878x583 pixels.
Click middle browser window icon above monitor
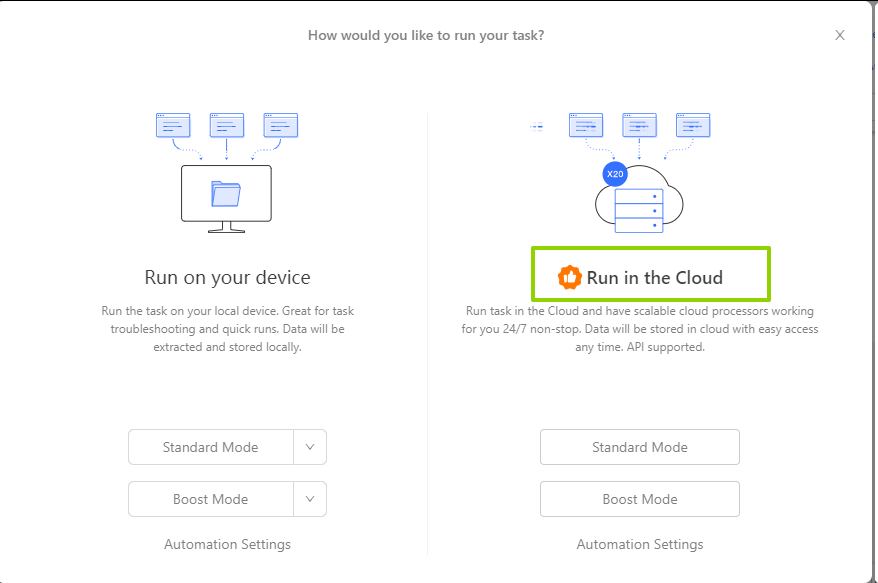coord(227,125)
